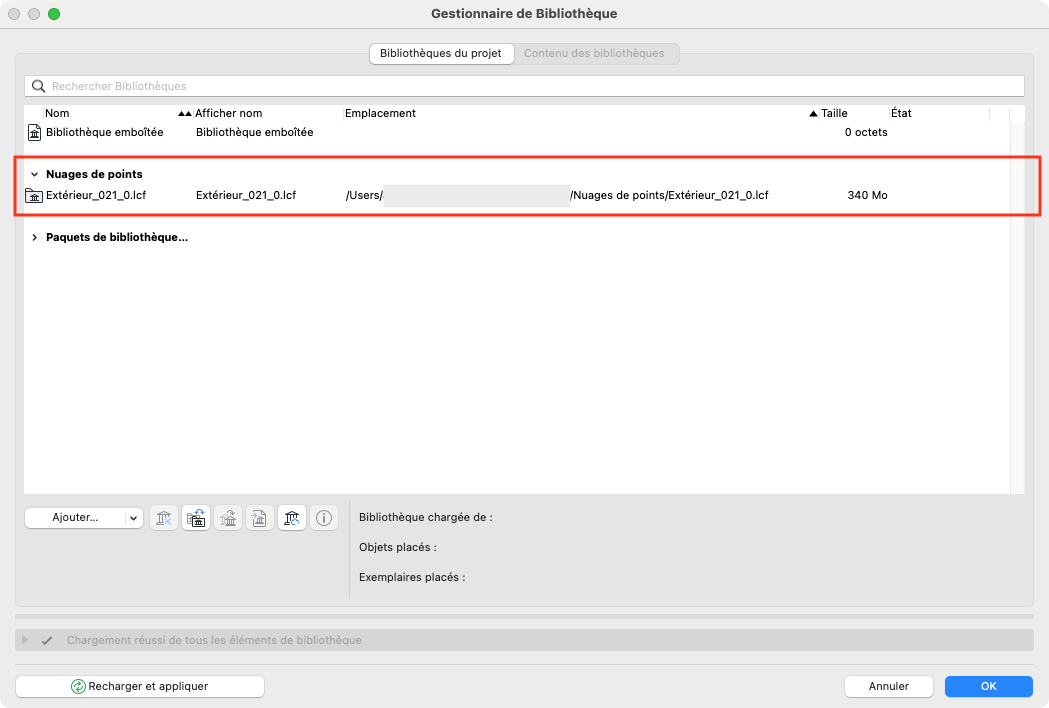
Task: Open the library information icon
Action: coord(324,518)
